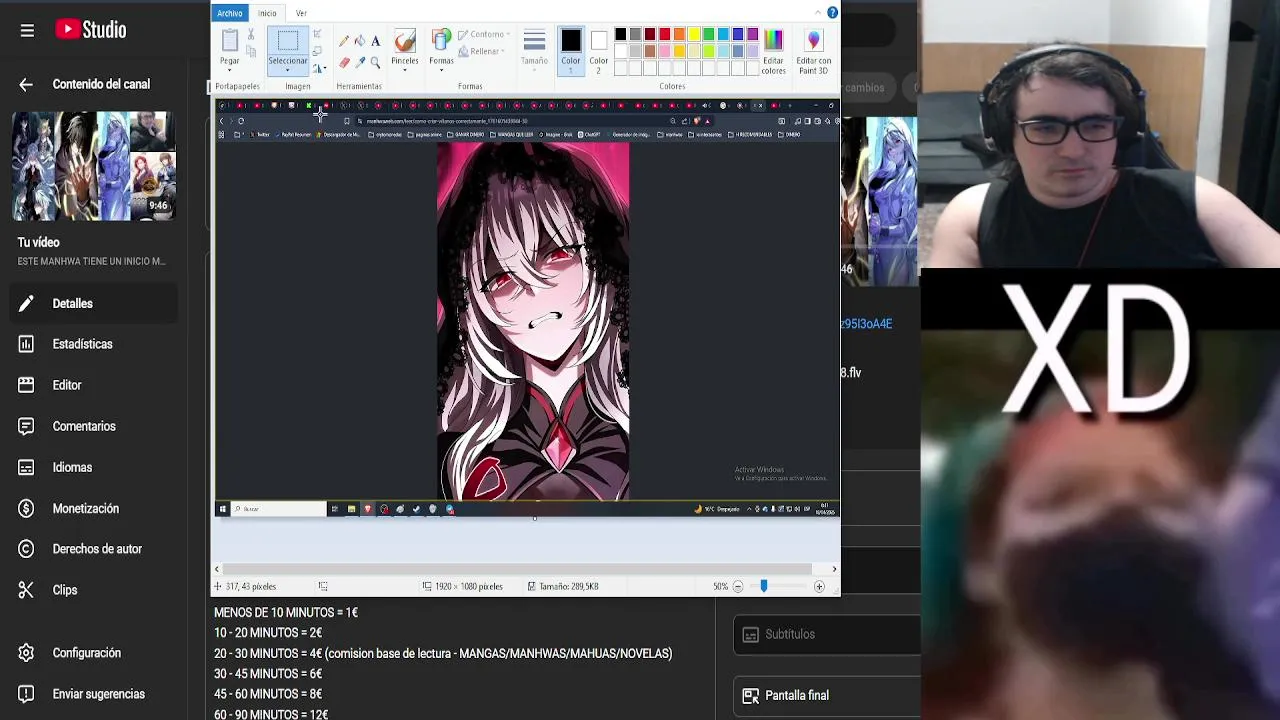
Task: Click the Cut scissors icon
Action: click(x=251, y=35)
